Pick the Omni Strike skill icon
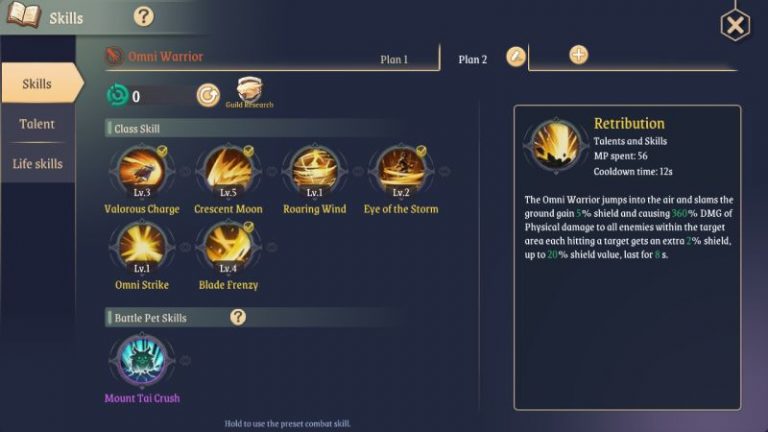 (142, 247)
